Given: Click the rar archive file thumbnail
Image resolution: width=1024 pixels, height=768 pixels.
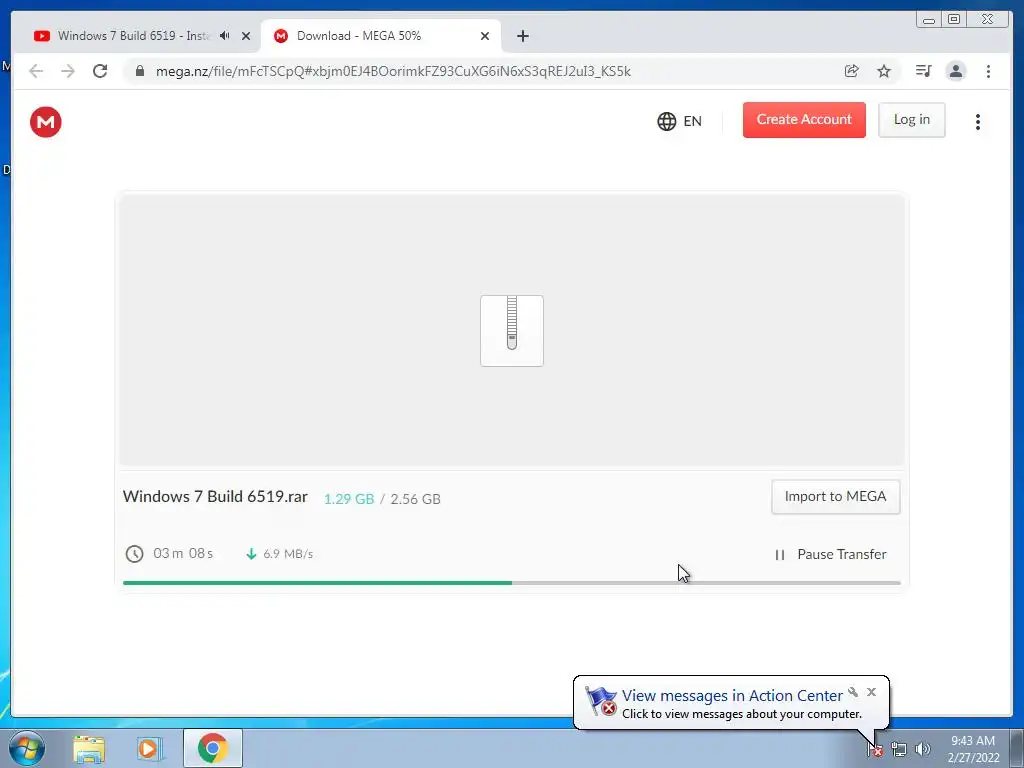Looking at the screenshot, I should click(x=512, y=330).
